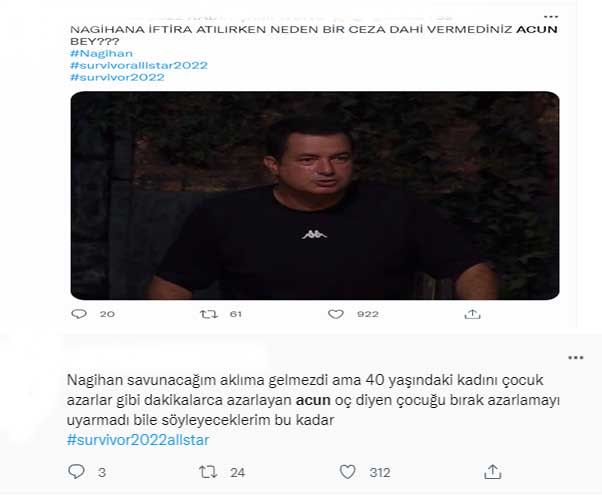The image size is (602, 498).
Task: Open the #survivor2022 hashtag link
Action: 117,77
